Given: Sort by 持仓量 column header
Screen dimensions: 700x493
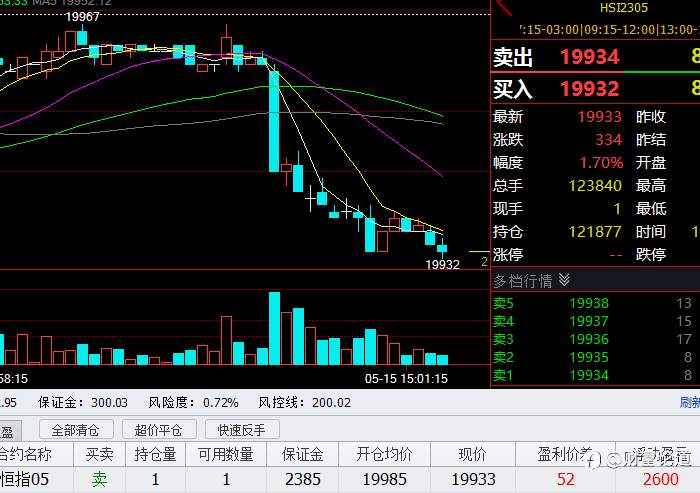Looking at the screenshot, I should pyautogui.click(x=155, y=455).
